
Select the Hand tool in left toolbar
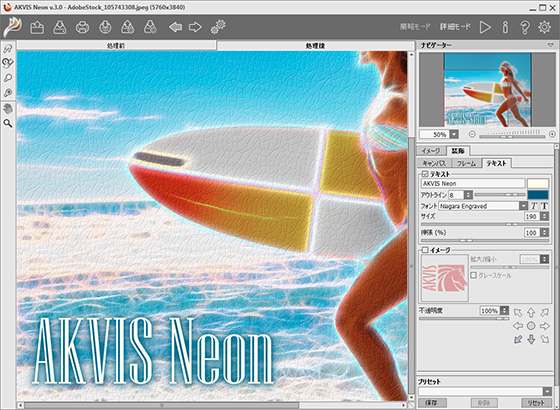click(x=8, y=108)
